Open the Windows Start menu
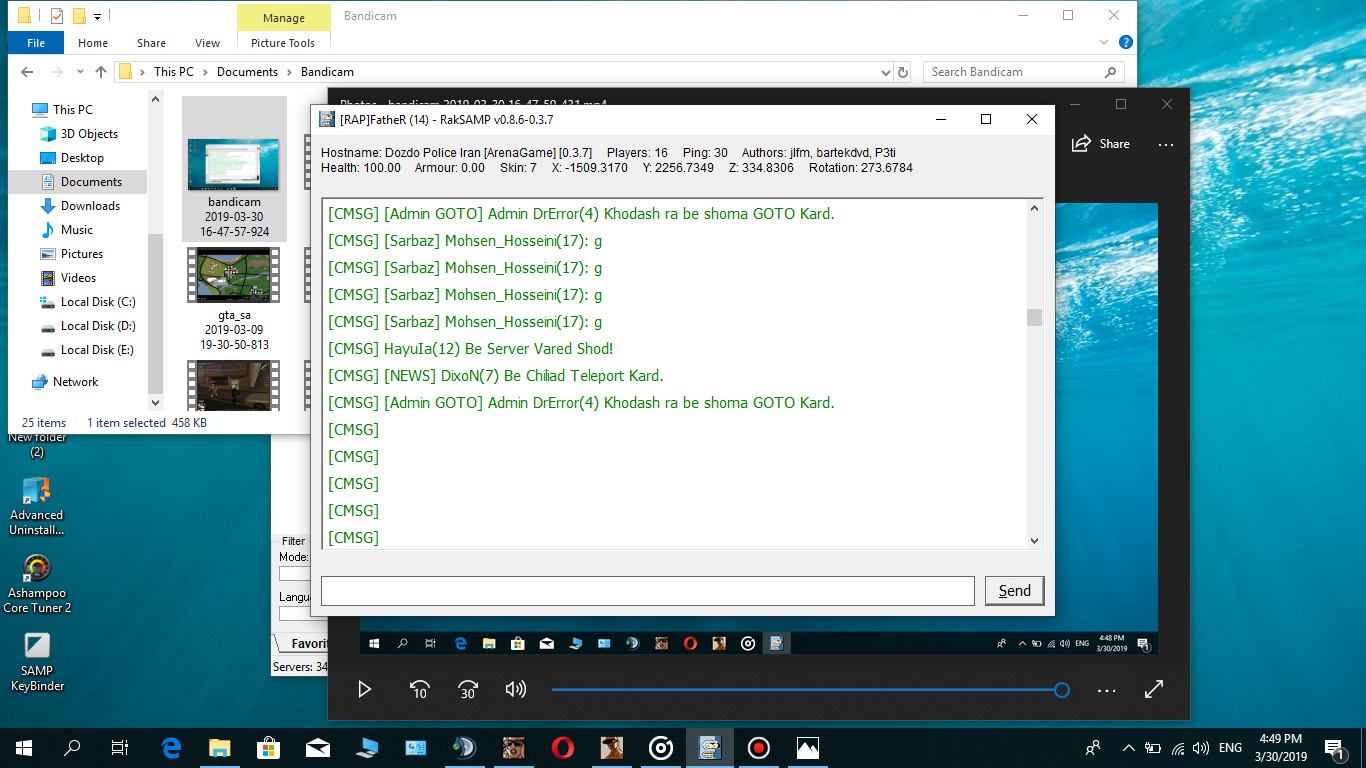 [23, 747]
